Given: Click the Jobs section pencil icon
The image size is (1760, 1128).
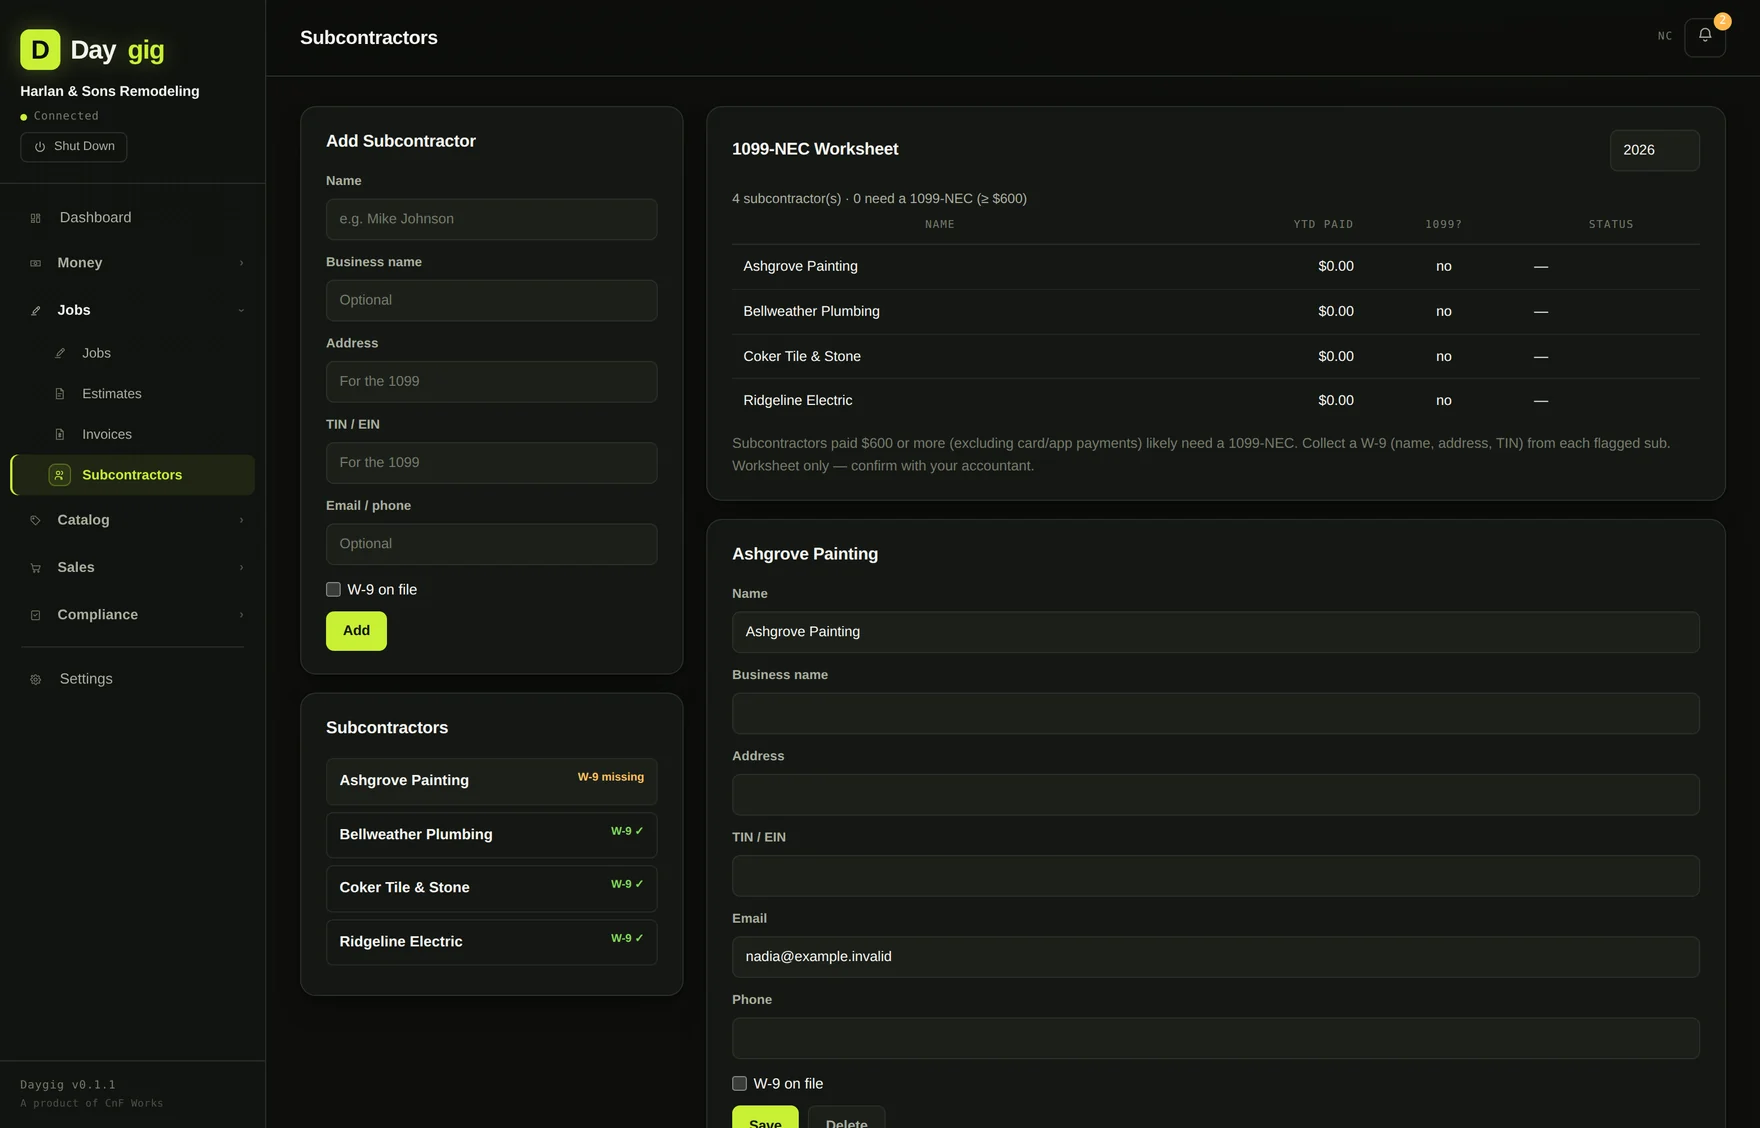Looking at the screenshot, I should pyautogui.click(x=36, y=311).
